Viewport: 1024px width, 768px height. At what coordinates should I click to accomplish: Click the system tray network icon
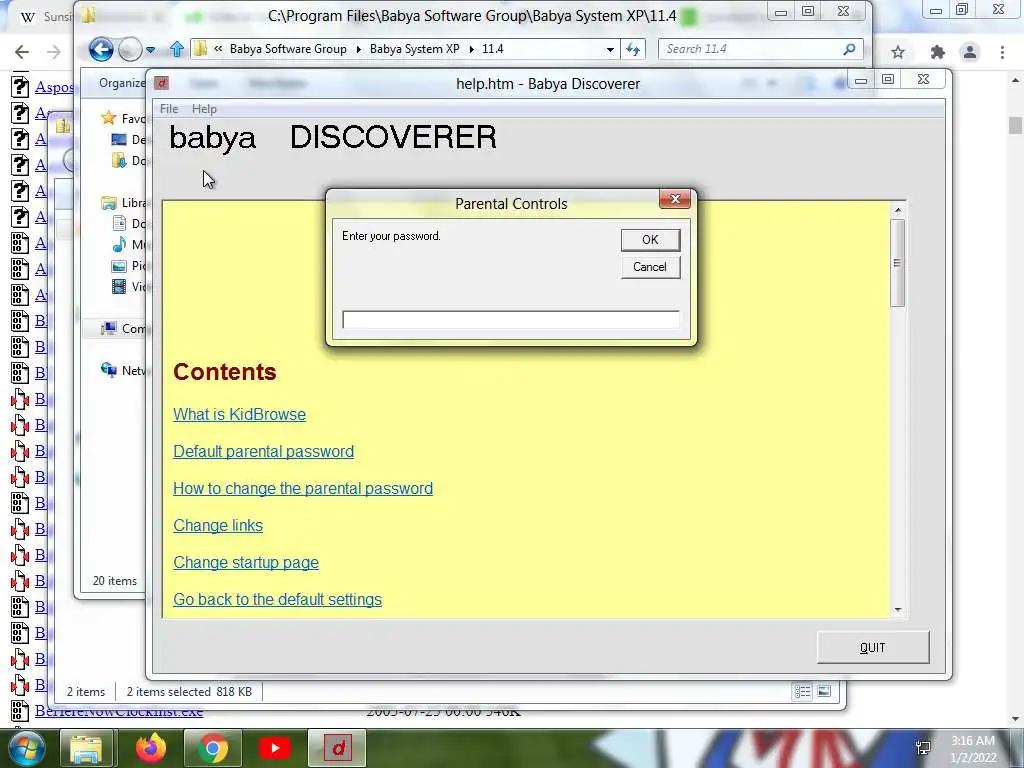click(x=923, y=748)
